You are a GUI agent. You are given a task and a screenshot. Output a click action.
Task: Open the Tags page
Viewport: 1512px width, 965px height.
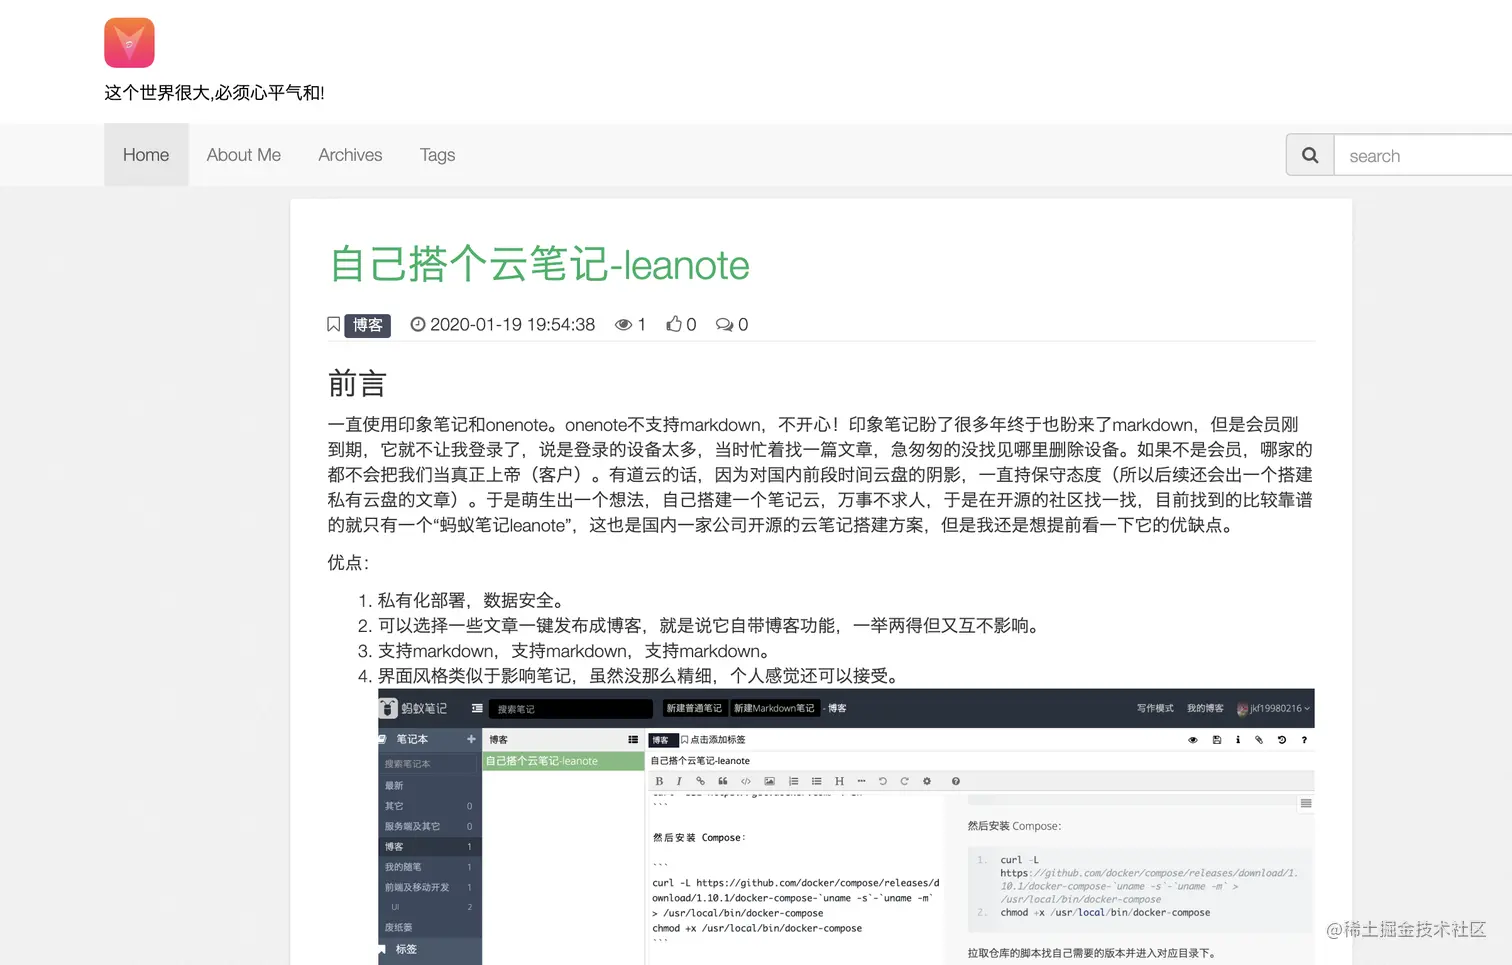point(437,155)
